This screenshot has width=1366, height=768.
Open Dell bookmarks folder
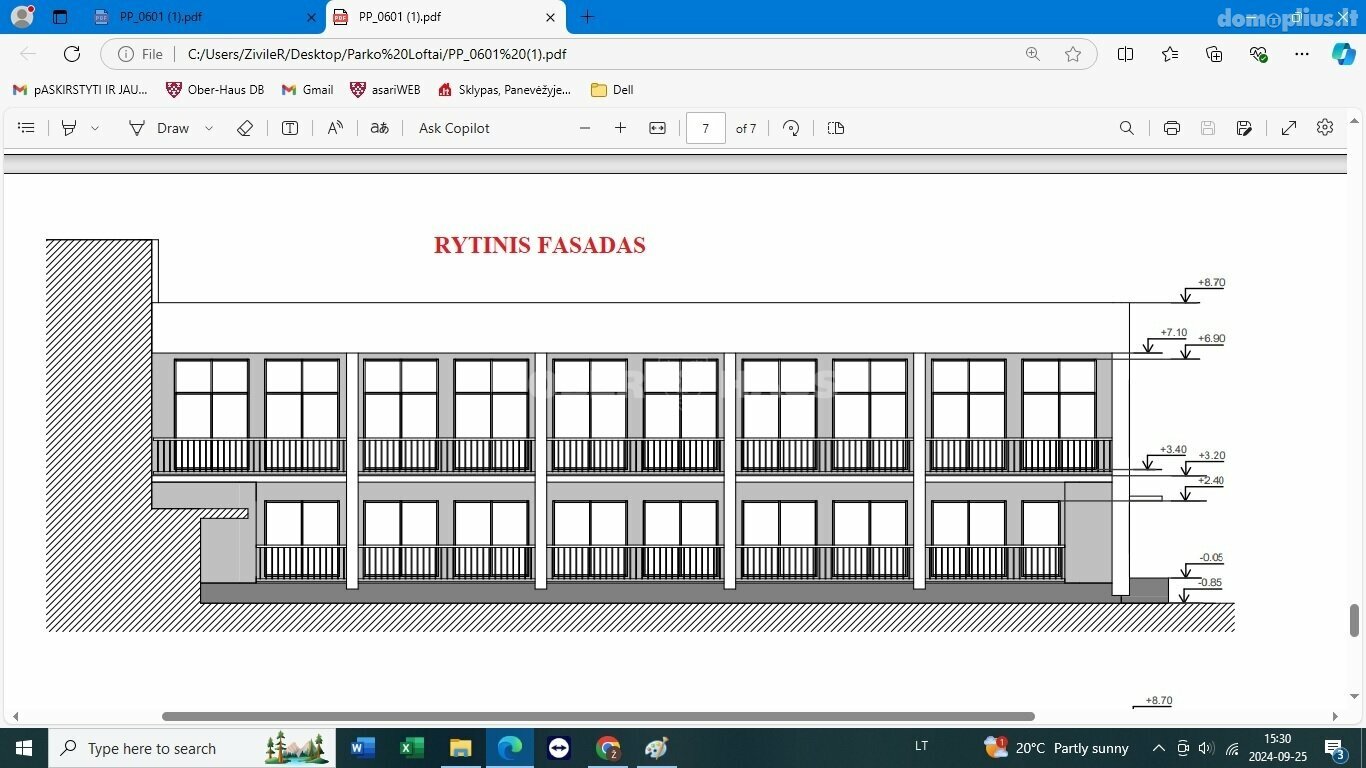612,90
